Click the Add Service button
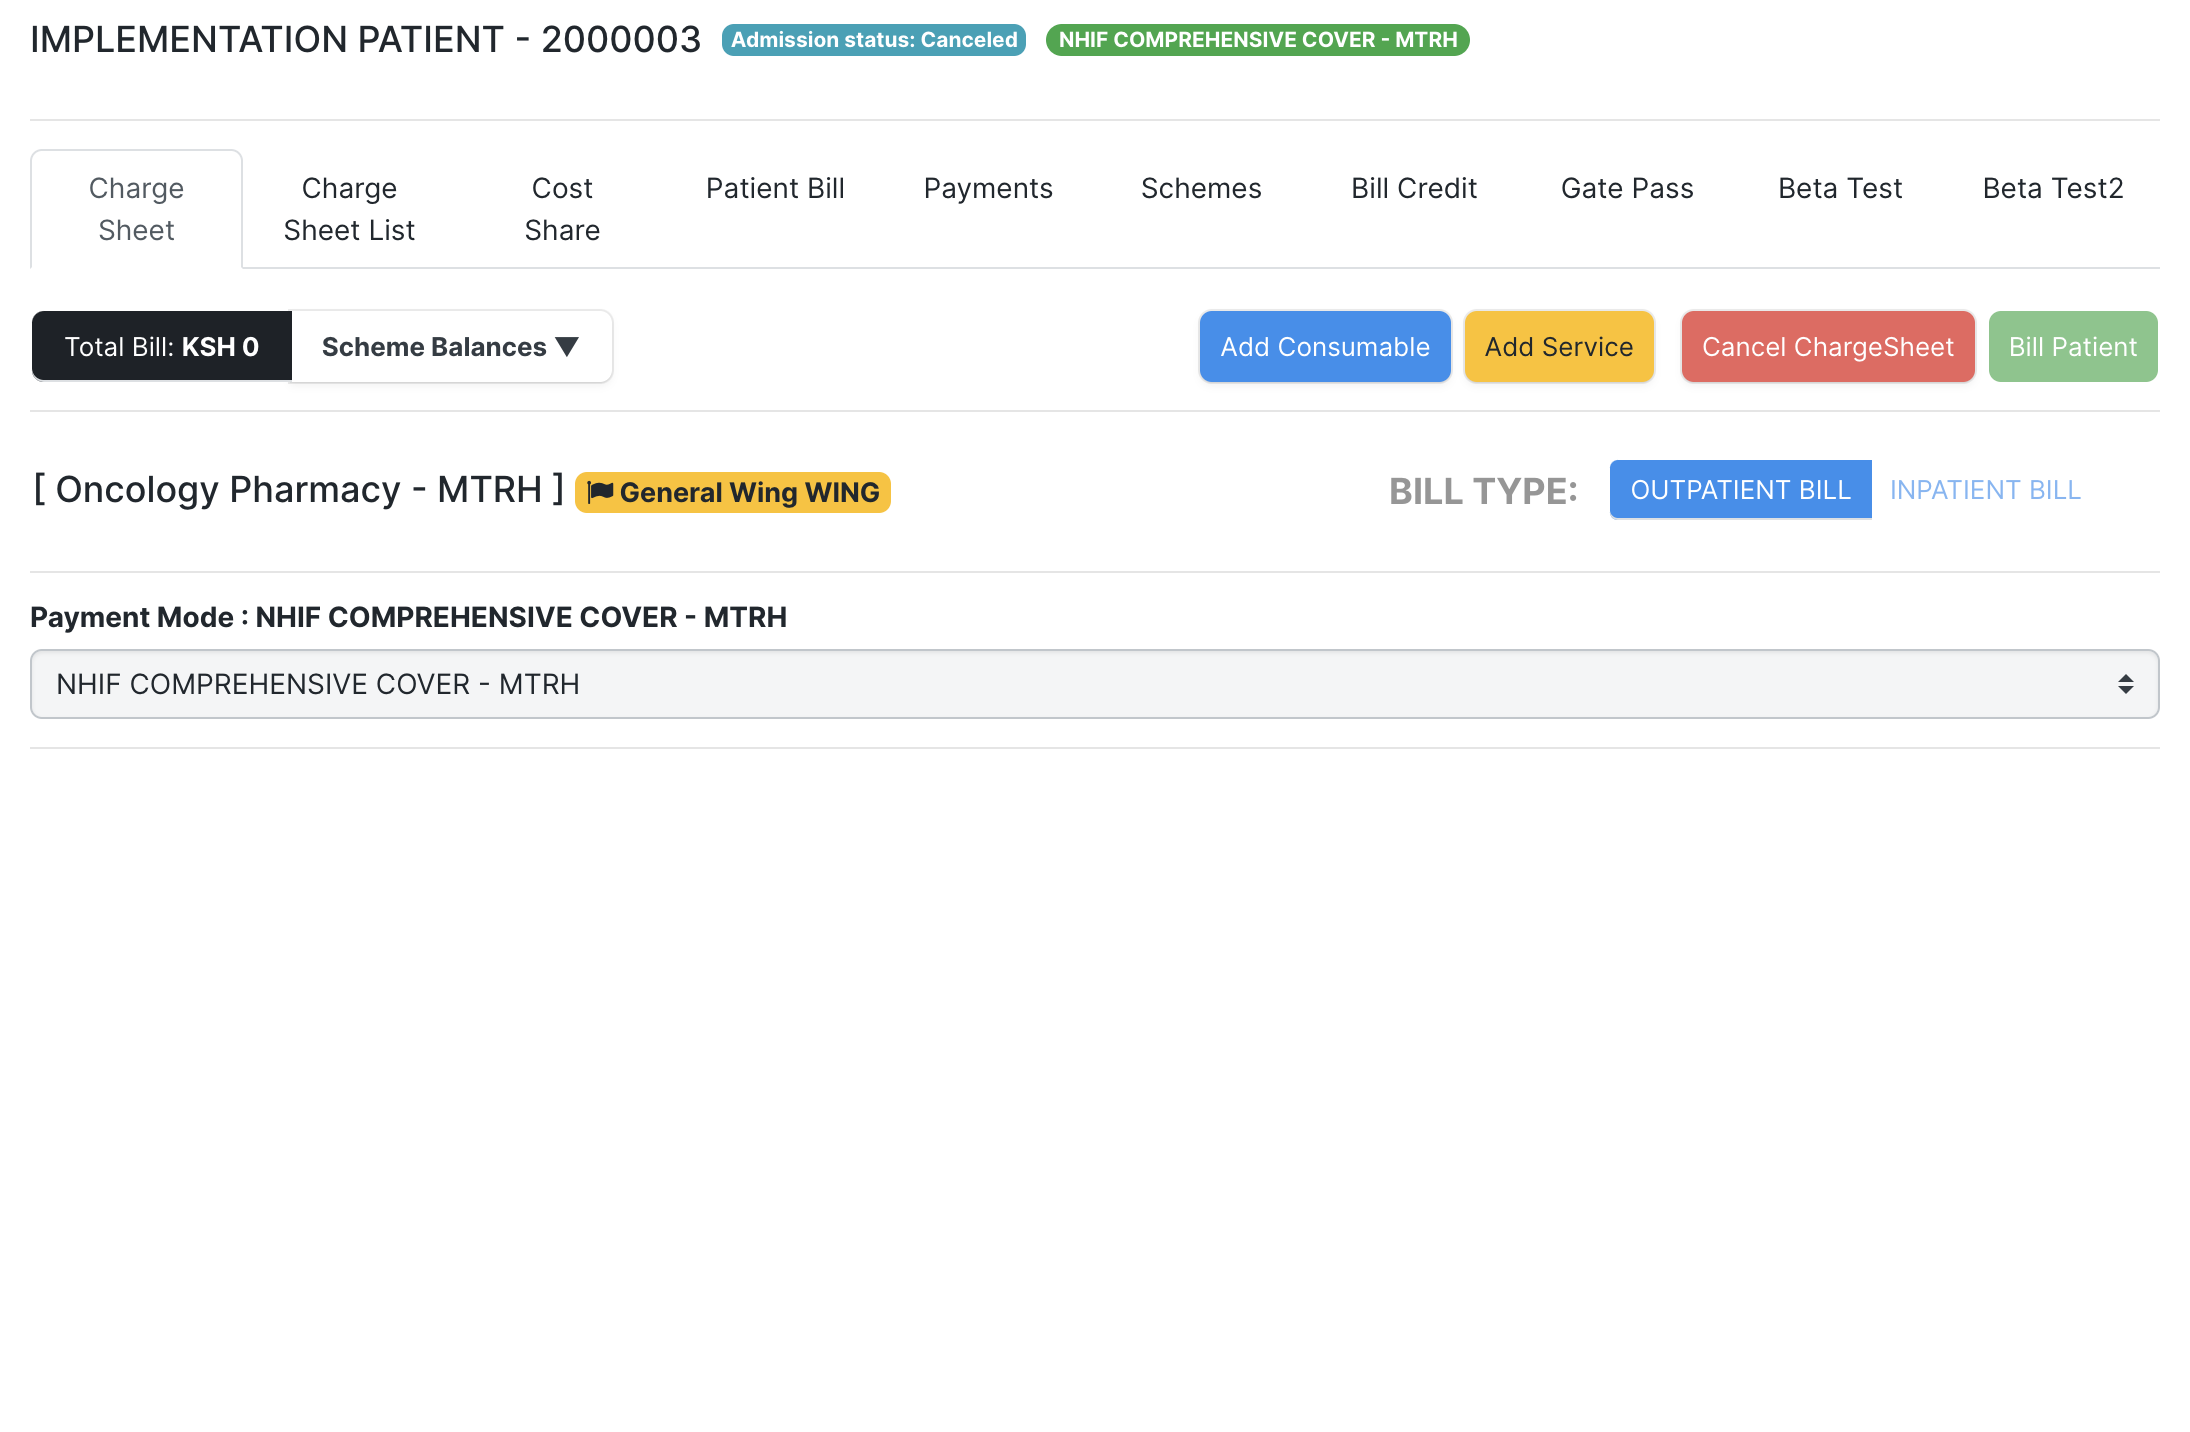The width and height of the screenshot is (2190, 1432). (1559, 346)
